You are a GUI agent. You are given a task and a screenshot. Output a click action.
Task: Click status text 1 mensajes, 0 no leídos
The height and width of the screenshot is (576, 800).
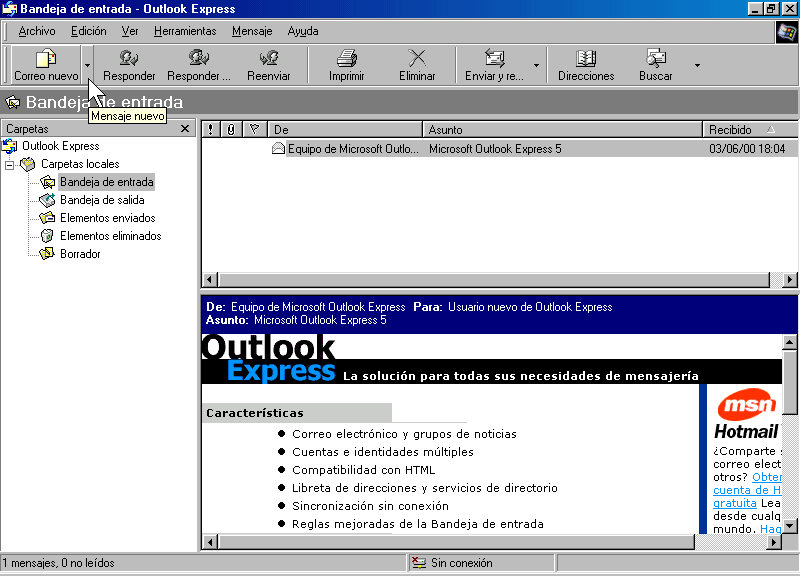pos(58,563)
